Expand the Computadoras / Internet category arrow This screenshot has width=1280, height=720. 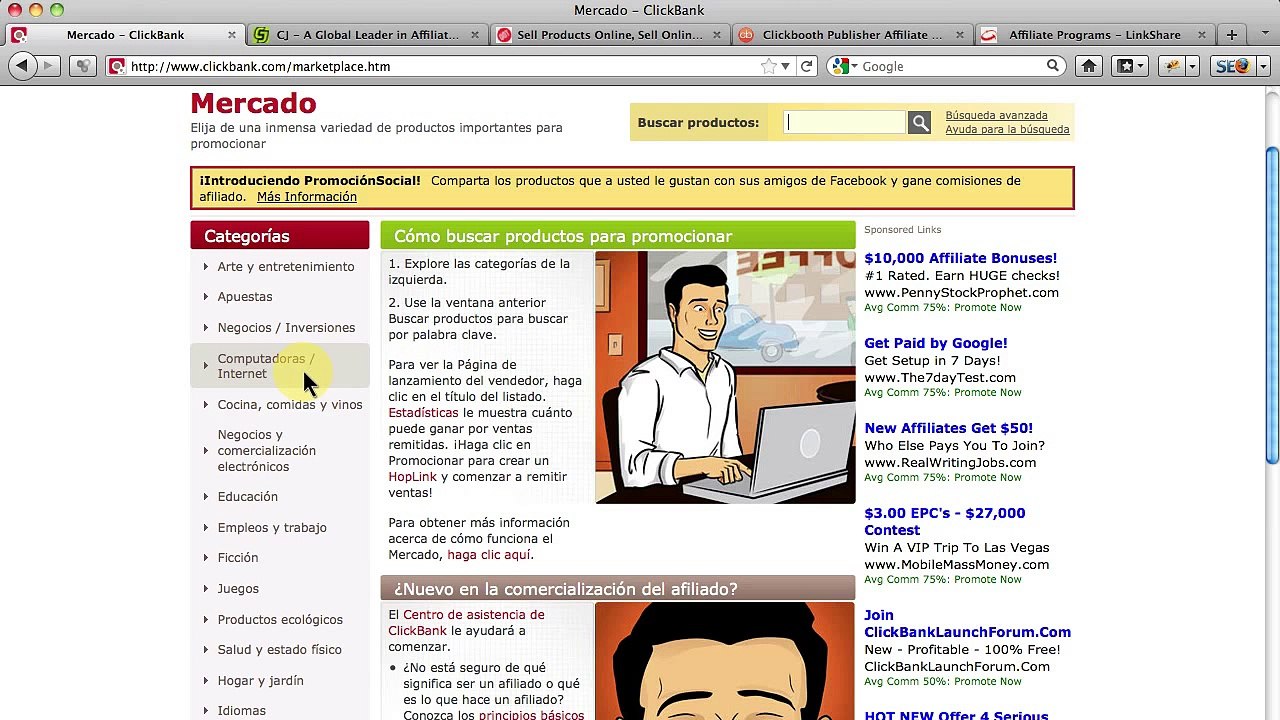pyautogui.click(x=205, y=365)
